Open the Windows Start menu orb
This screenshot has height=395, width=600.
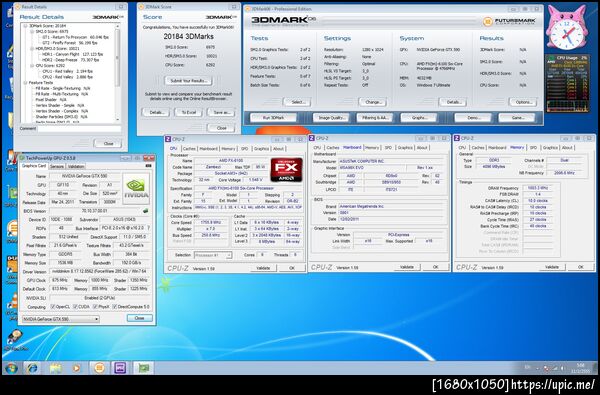pyautogui.click(x=11, y=368)
